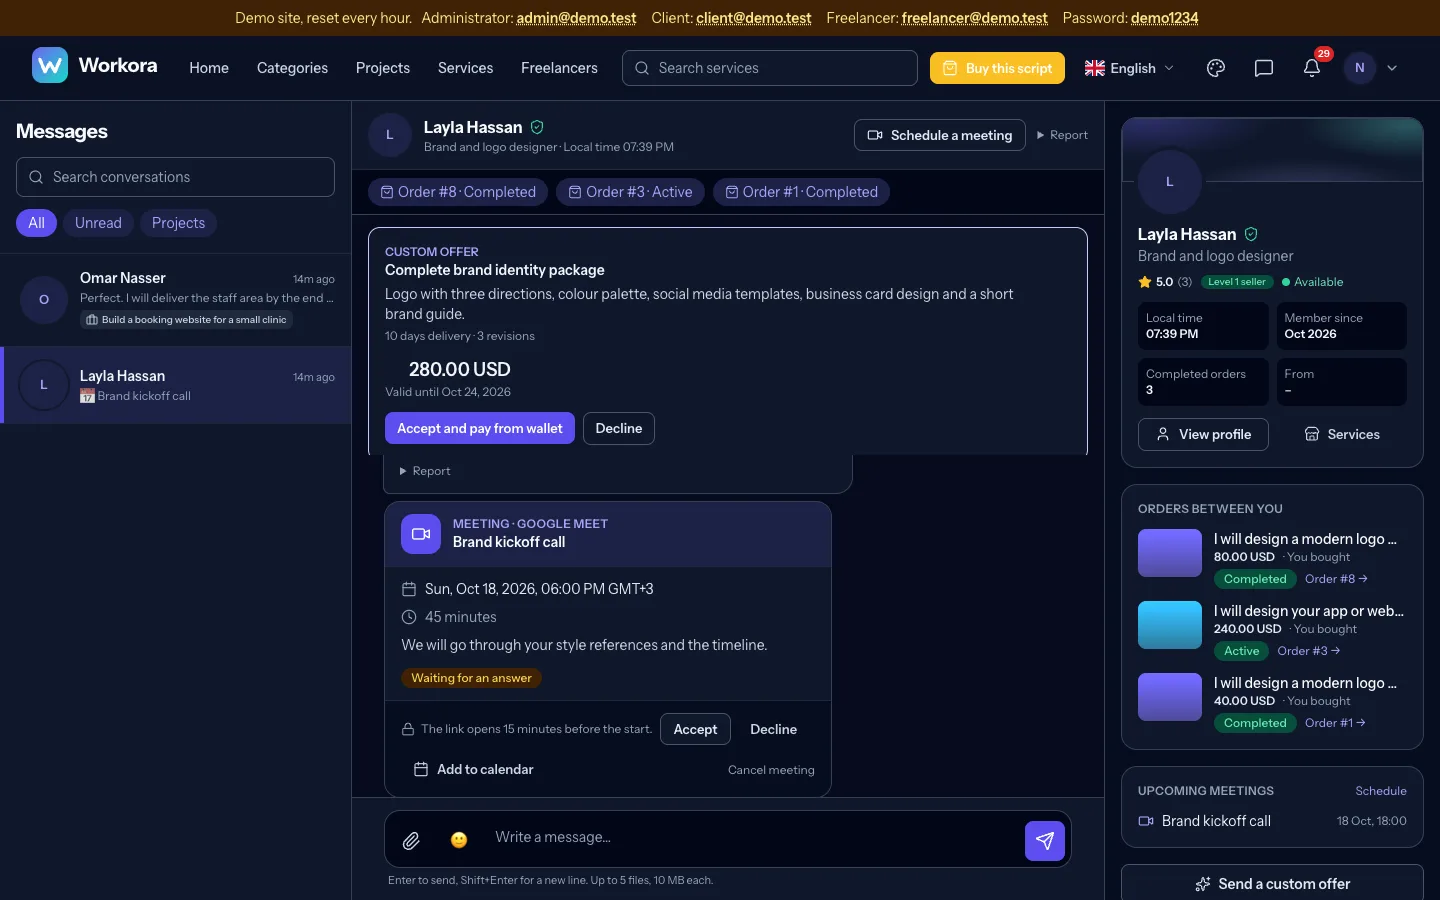Open the Omar Nasser conversation
The width and height of the screenshot is (1440, 900).
coord(176,299)
